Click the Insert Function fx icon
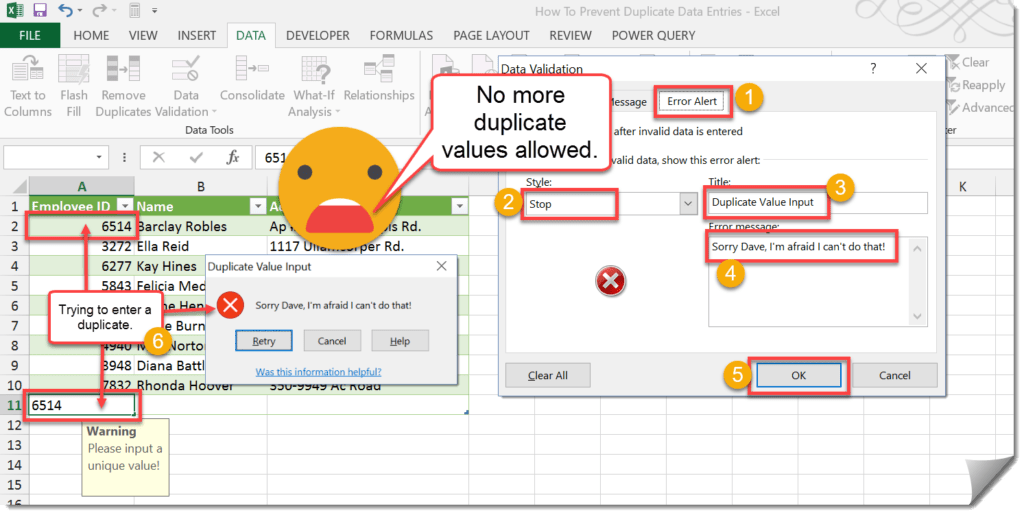The height and width of the screenshot is (515, 1024). coord(232,157)
